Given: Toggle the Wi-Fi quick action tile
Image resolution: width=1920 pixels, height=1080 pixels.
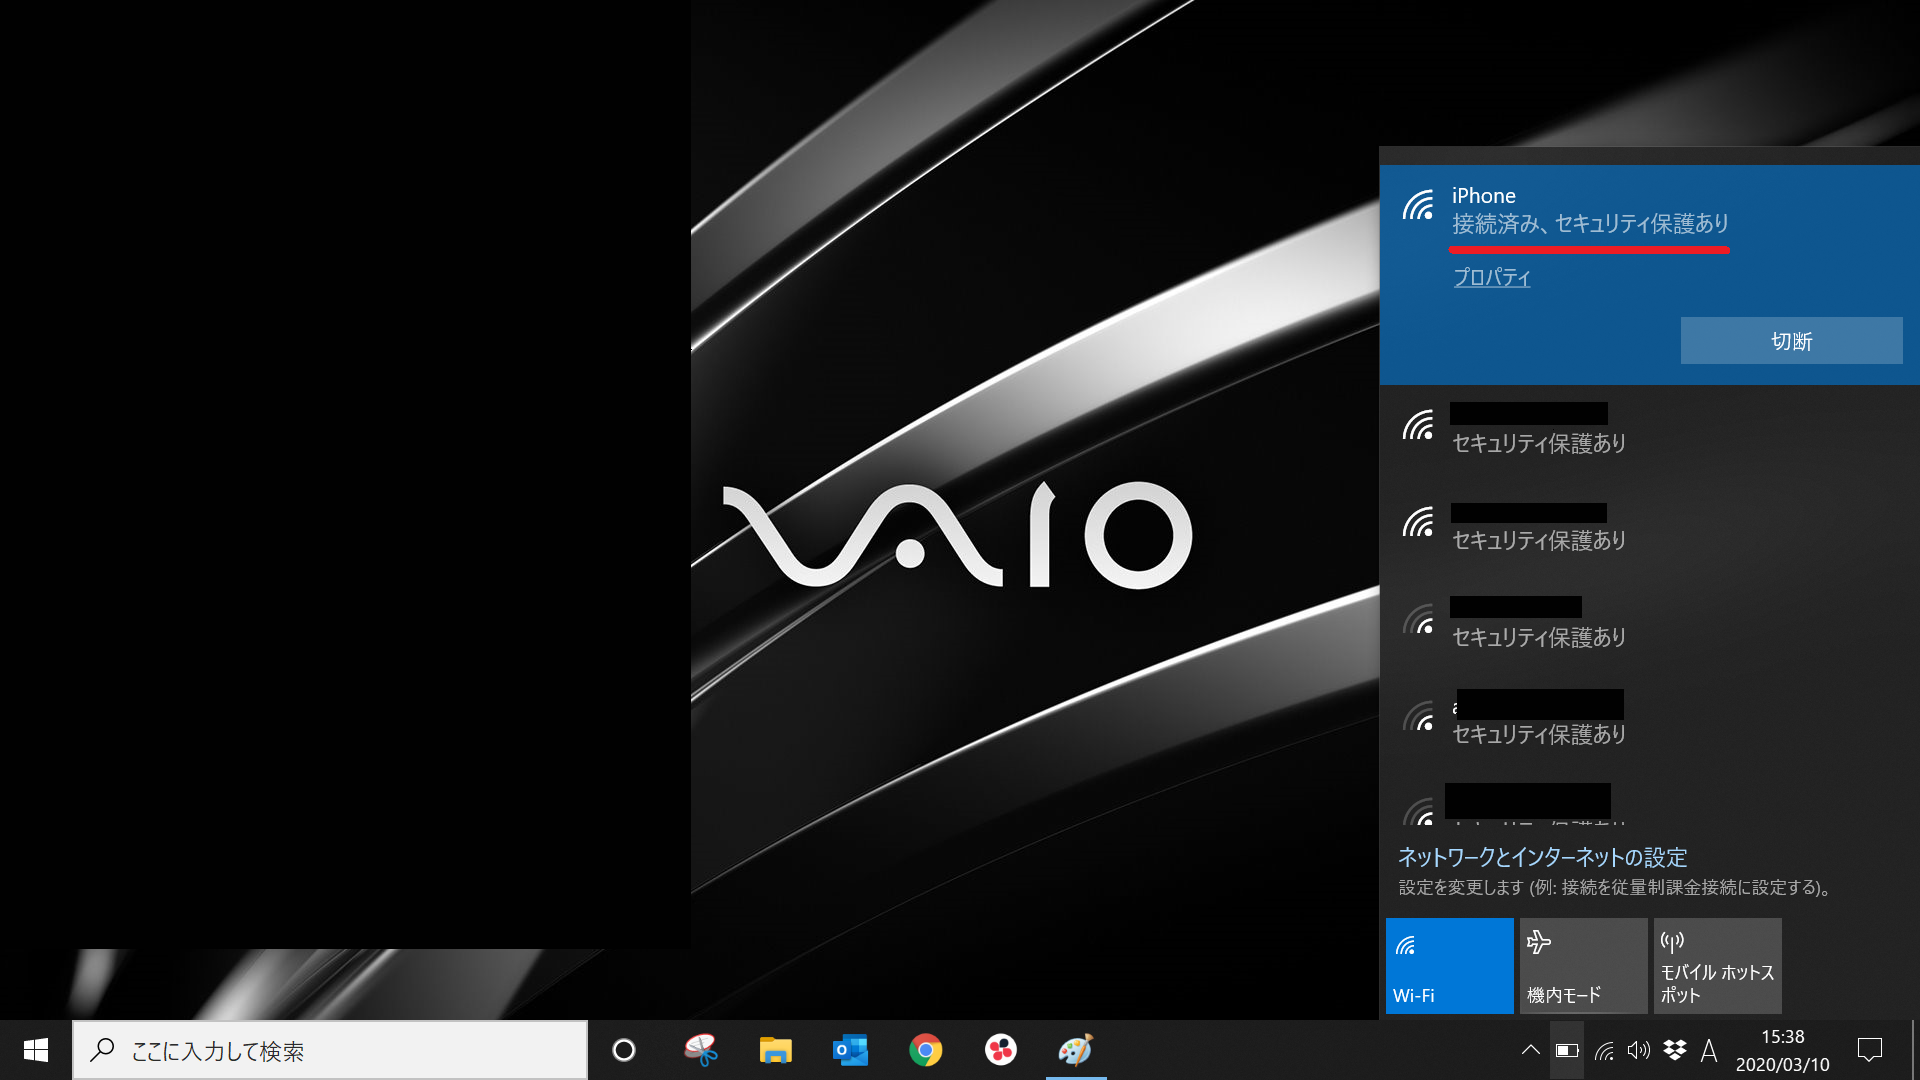Looking at the screenshot, I should [x=1449, y=966].
